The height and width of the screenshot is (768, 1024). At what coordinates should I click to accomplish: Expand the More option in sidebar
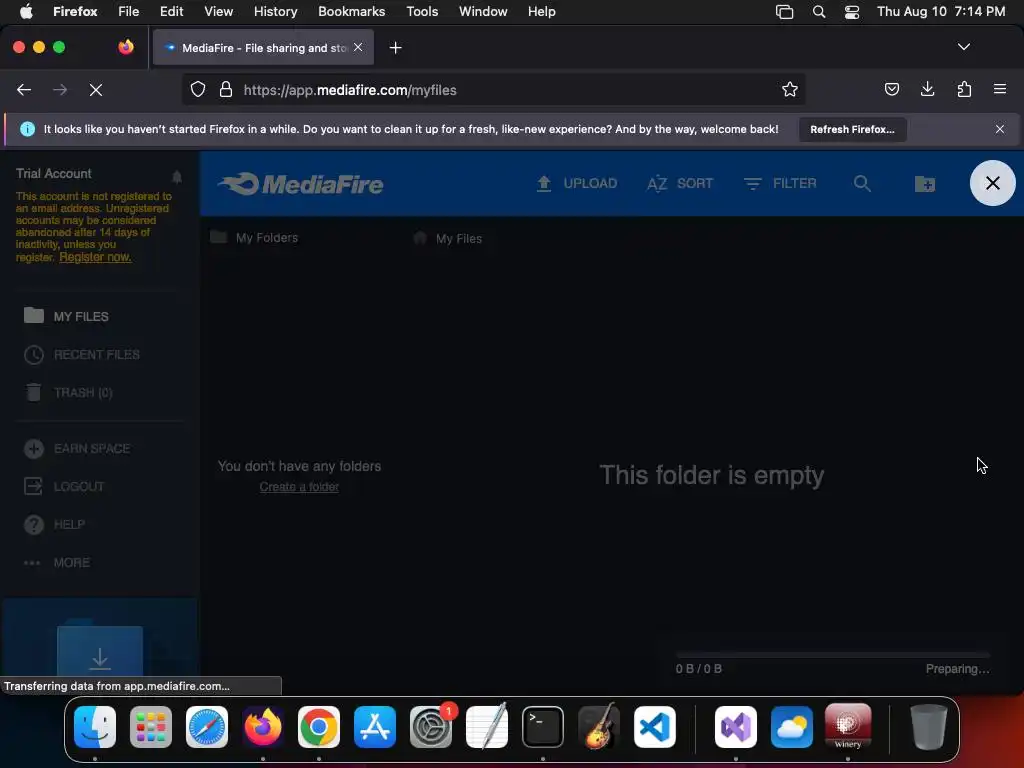click(x=57, y=562)
